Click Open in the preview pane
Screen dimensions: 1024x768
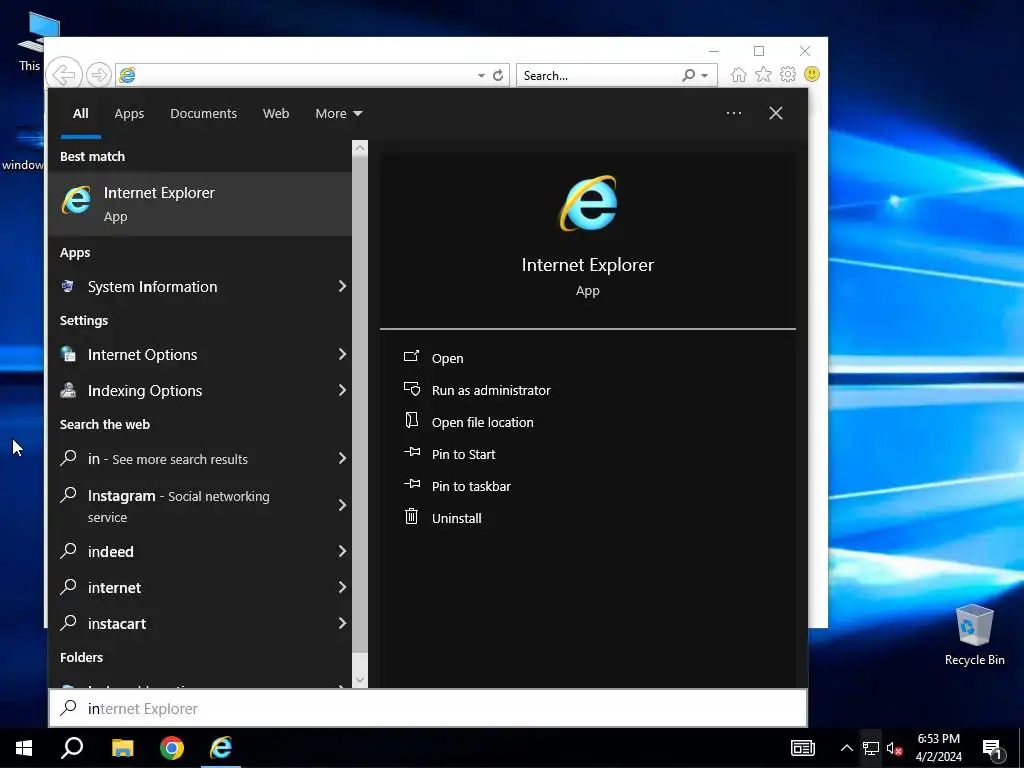[447, 358]
